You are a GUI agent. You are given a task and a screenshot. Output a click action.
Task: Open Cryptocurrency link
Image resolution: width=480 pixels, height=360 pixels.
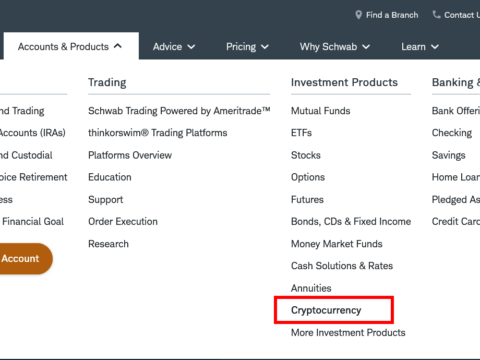(x=326, y=310)
